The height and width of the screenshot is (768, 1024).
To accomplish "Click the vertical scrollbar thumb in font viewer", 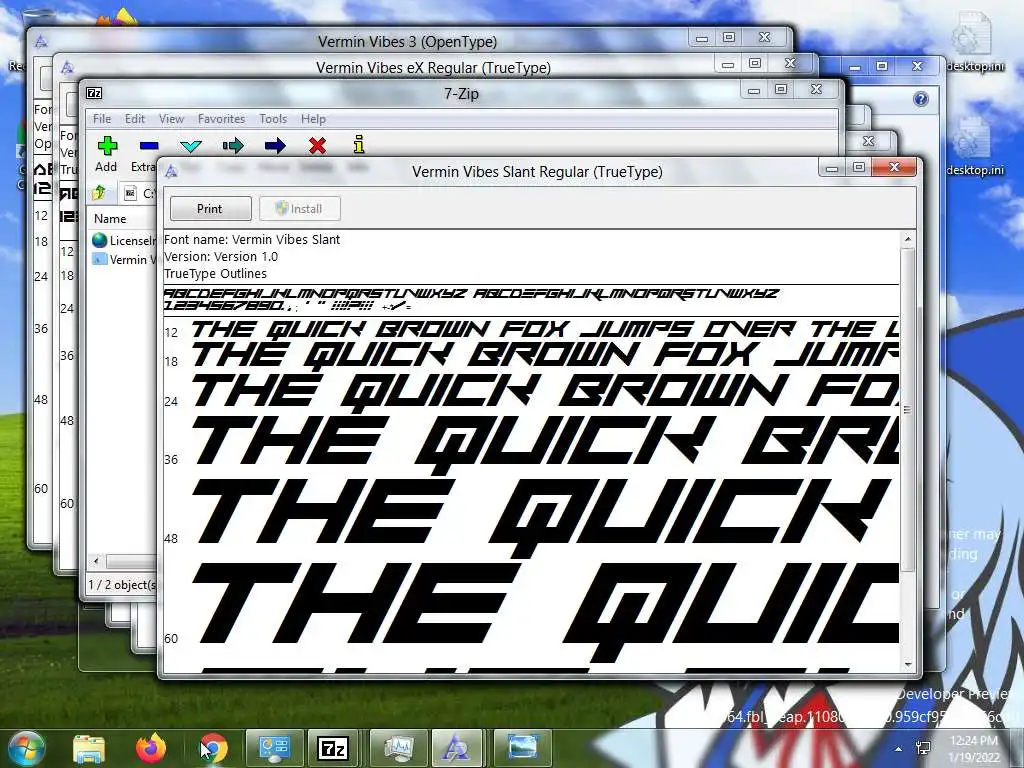I will tap(908, 409).
